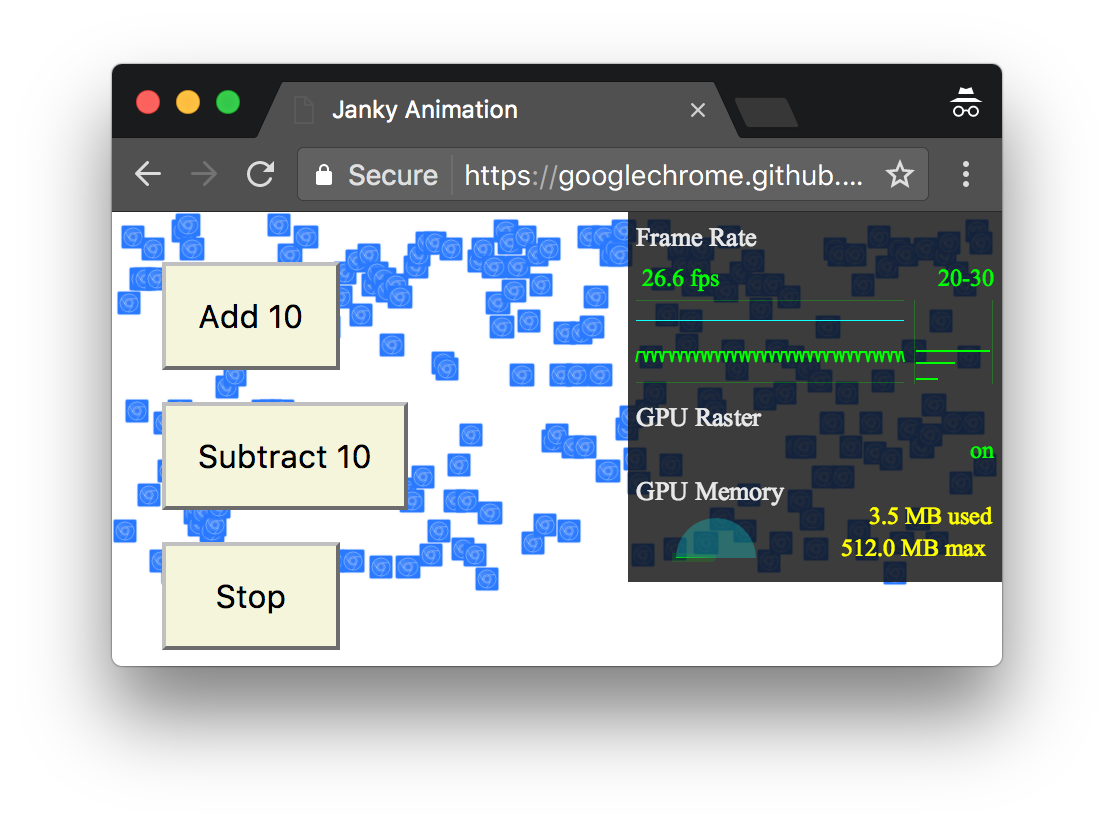Click the bookmark star icon
This screenshot has height=826, width=1114.
click(899, 174)
